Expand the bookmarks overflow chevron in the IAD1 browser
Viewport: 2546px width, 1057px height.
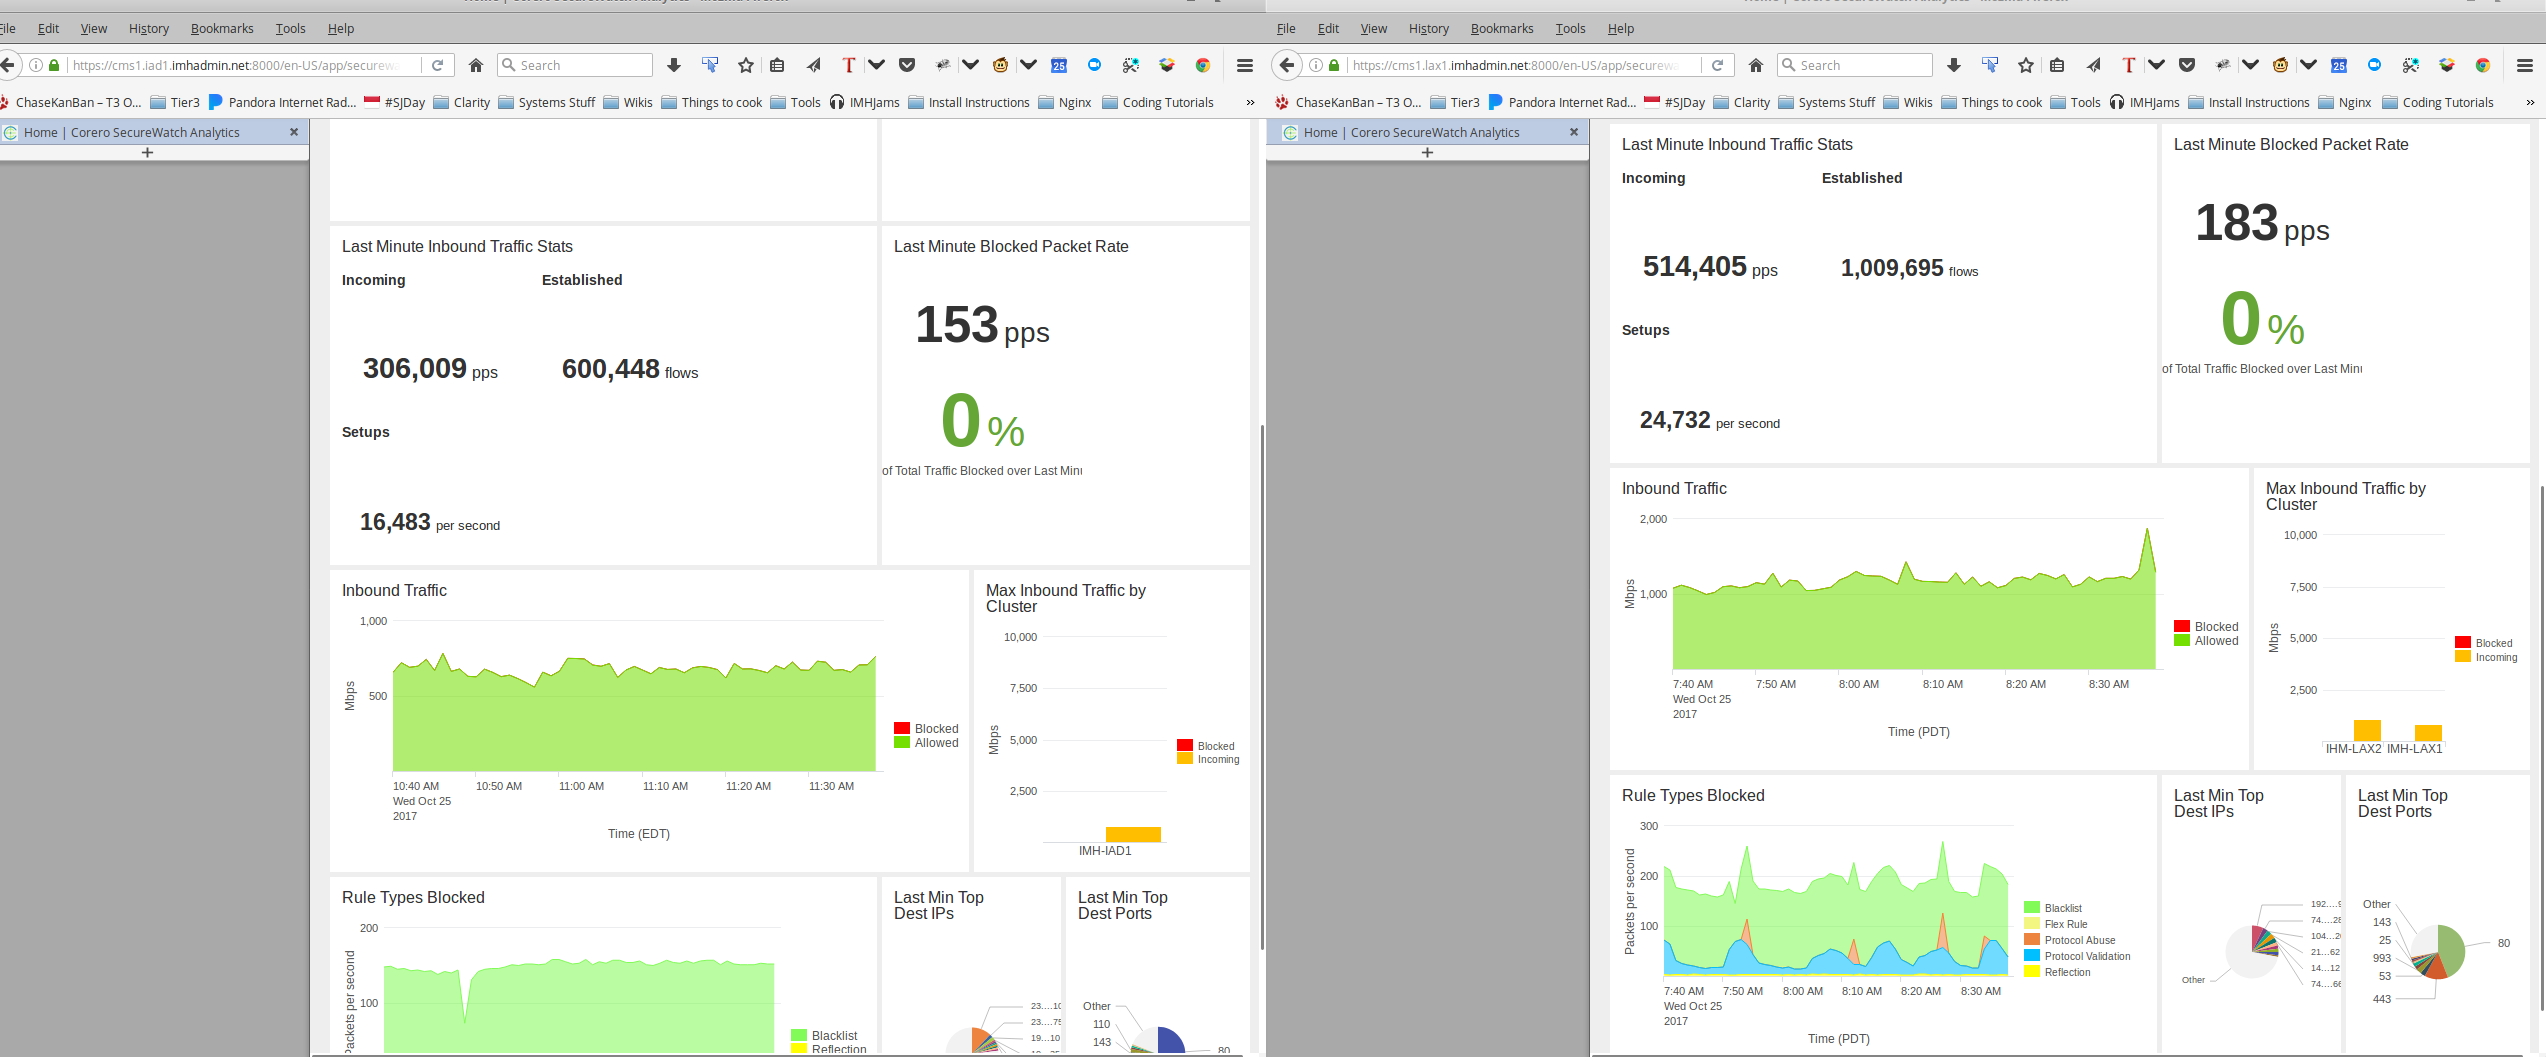[x=1249, y=102]
